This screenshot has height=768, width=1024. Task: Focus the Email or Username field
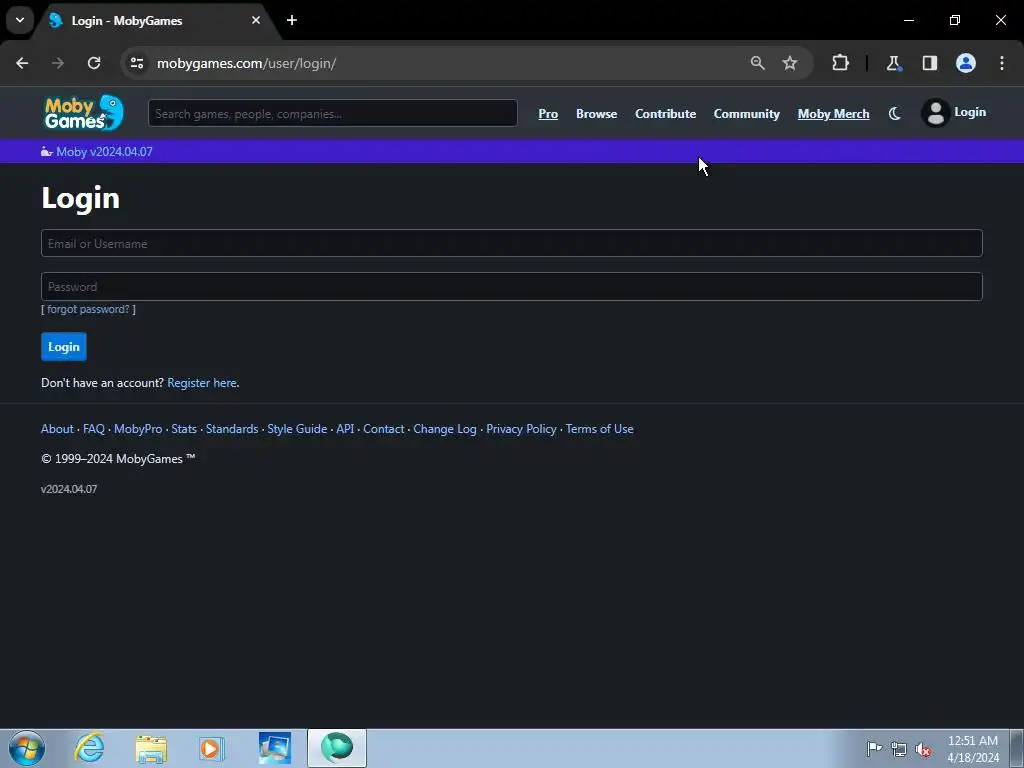[x=511, y=243]
